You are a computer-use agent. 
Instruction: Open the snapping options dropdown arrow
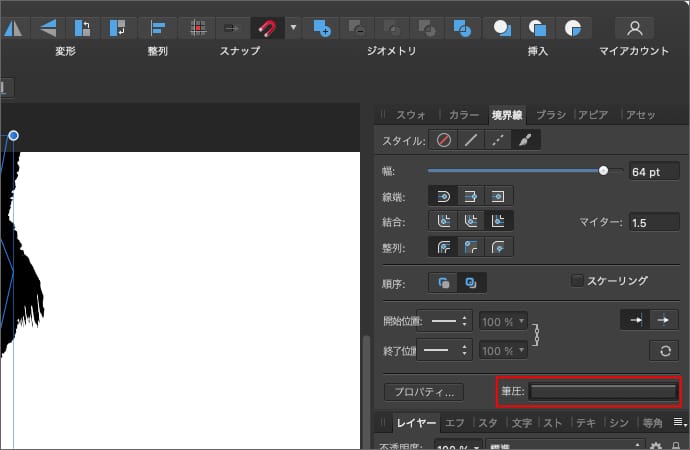[x=293, y=27]
